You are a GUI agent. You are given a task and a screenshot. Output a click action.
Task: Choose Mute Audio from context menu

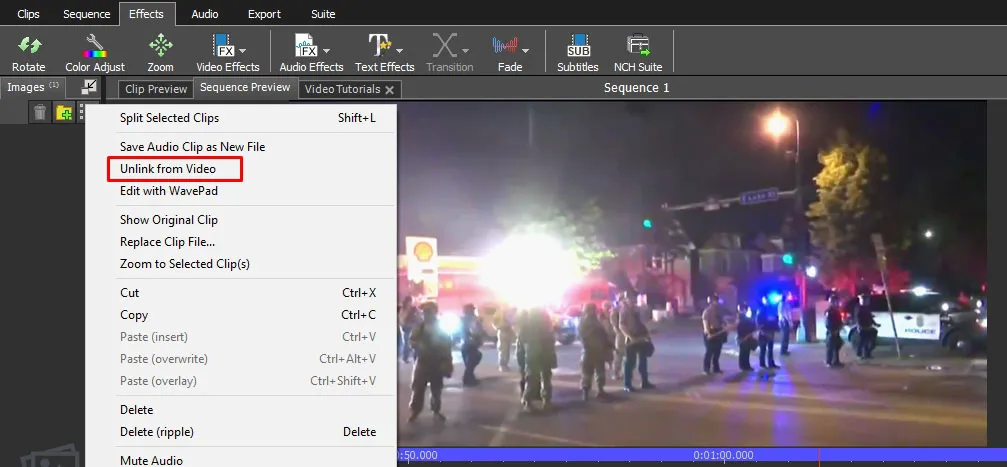151,460
